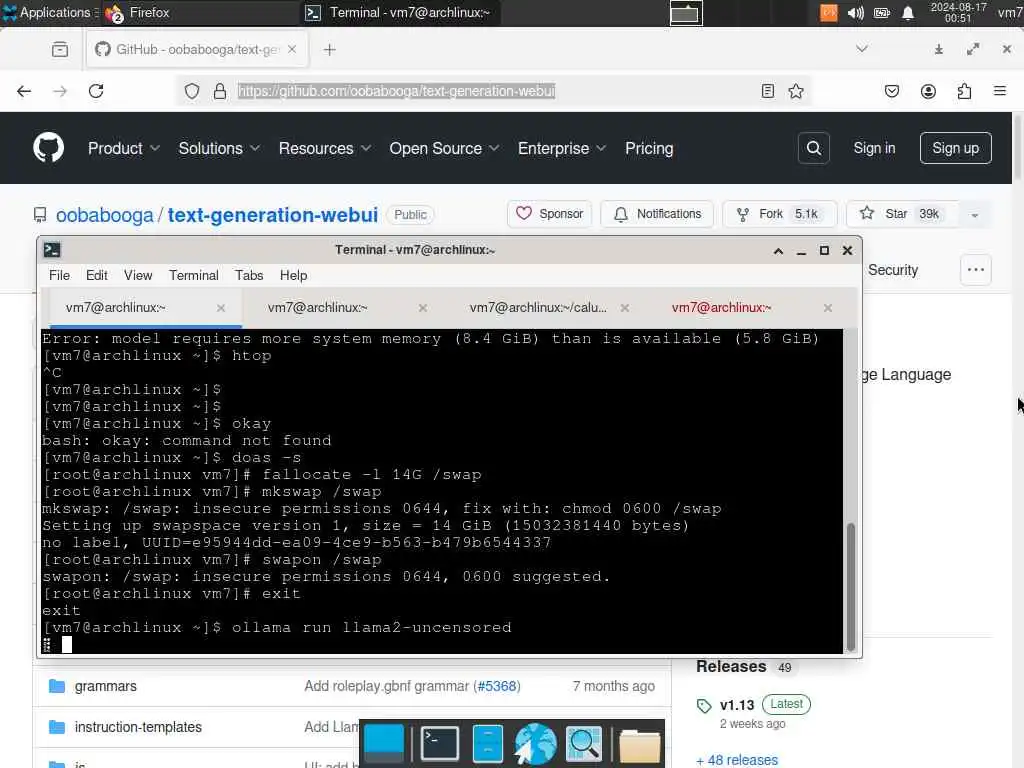The image size is (1024, 768).
Task: Open terminal Edit menu
Action: click(x=97, y=276)
